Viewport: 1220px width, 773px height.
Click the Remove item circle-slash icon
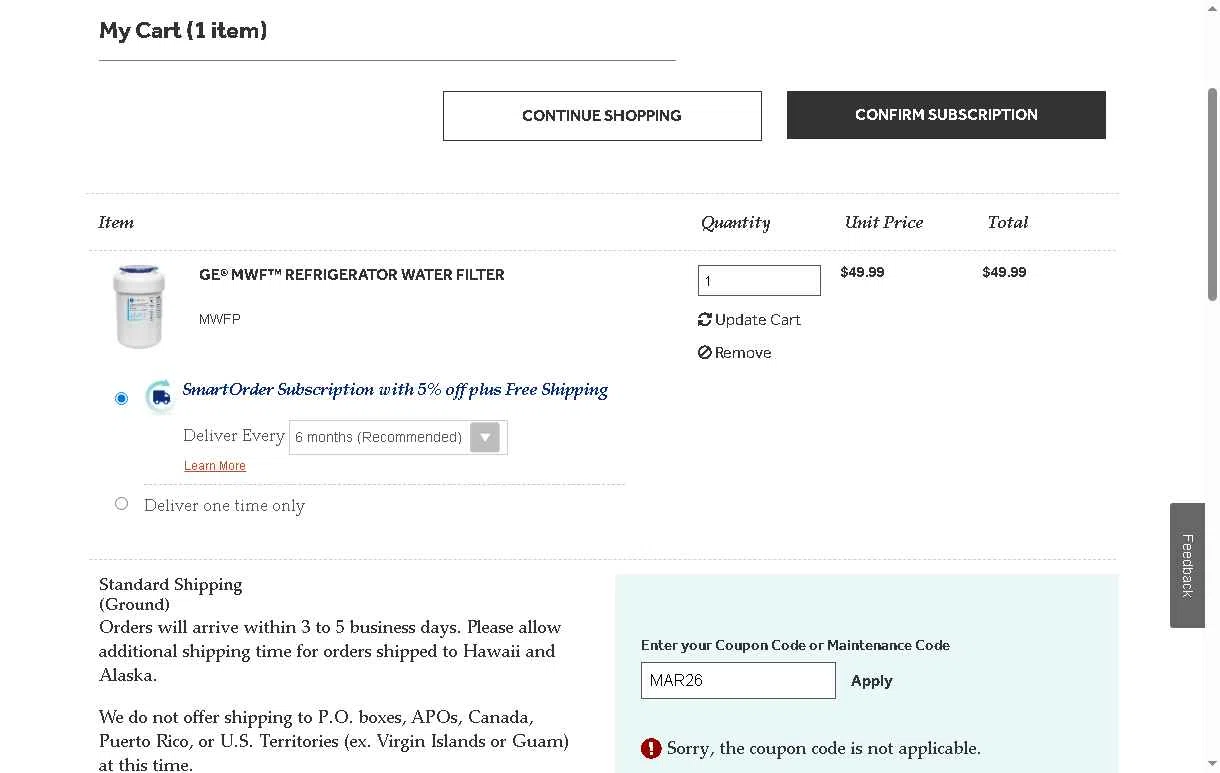click(x=705, y=353)
